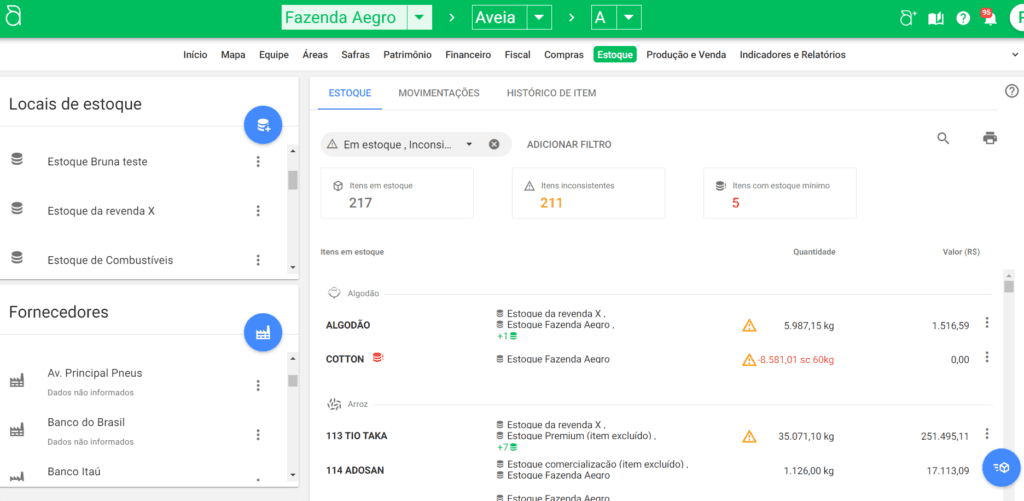The height and width of the screenshot is (501, 1024).
Task: Click the red minimum stock icon beside COTTON
Action: [377, 357]
